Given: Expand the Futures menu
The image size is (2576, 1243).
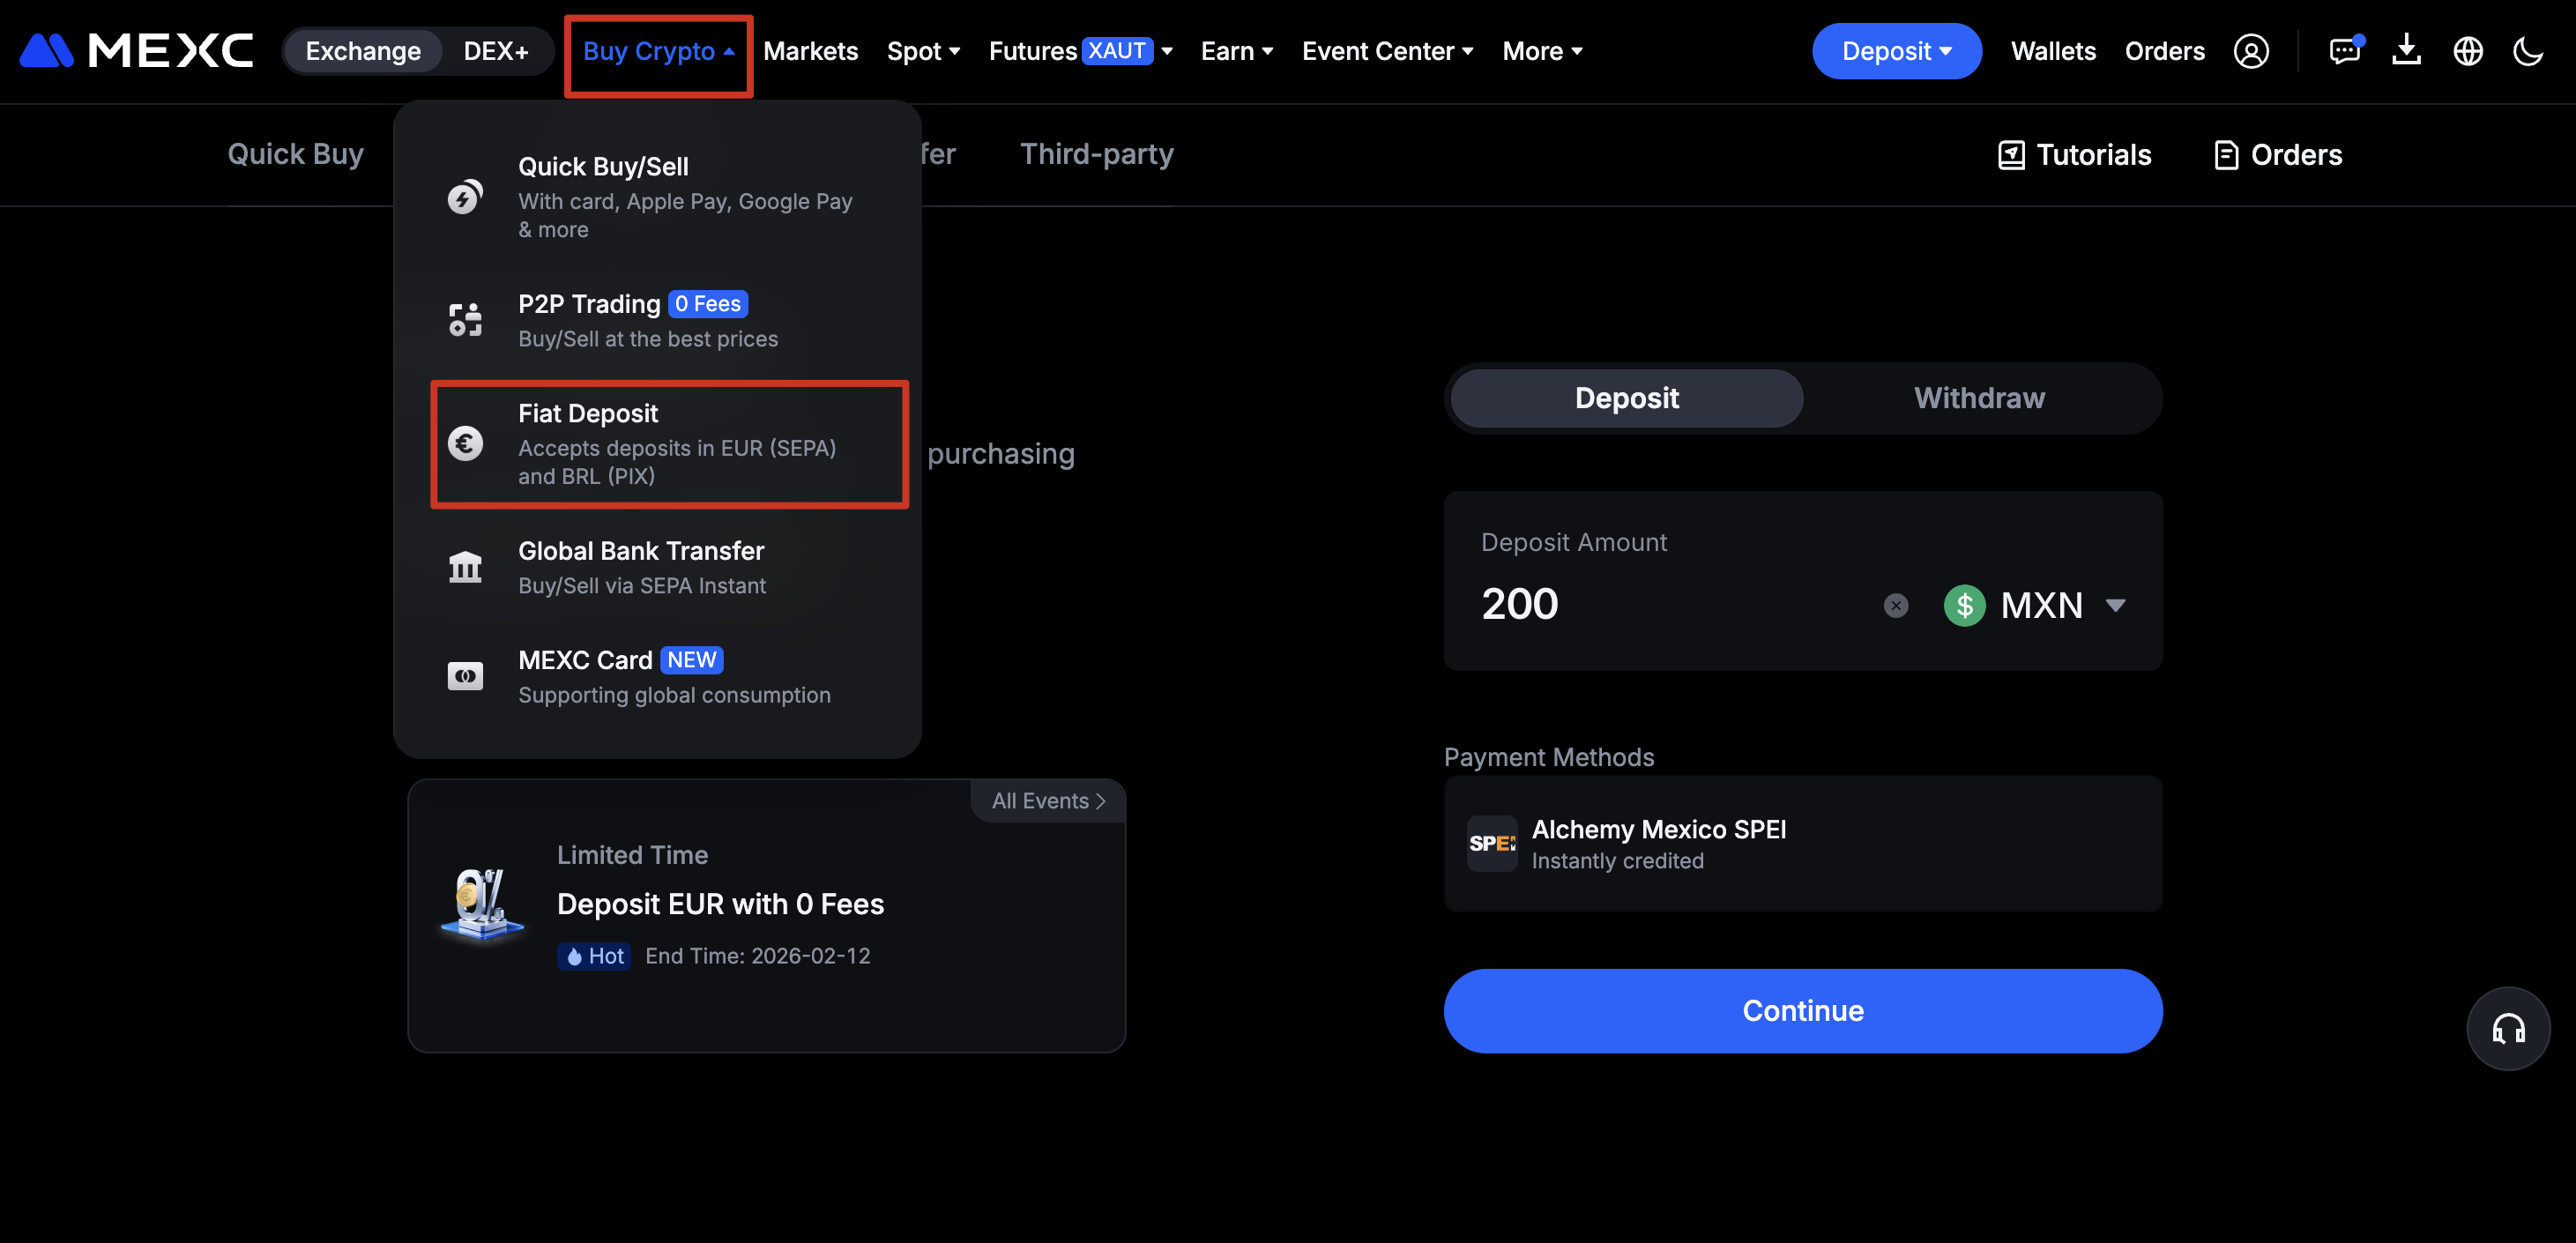Looking at the screenshot, I should (x=1080, y=51).
